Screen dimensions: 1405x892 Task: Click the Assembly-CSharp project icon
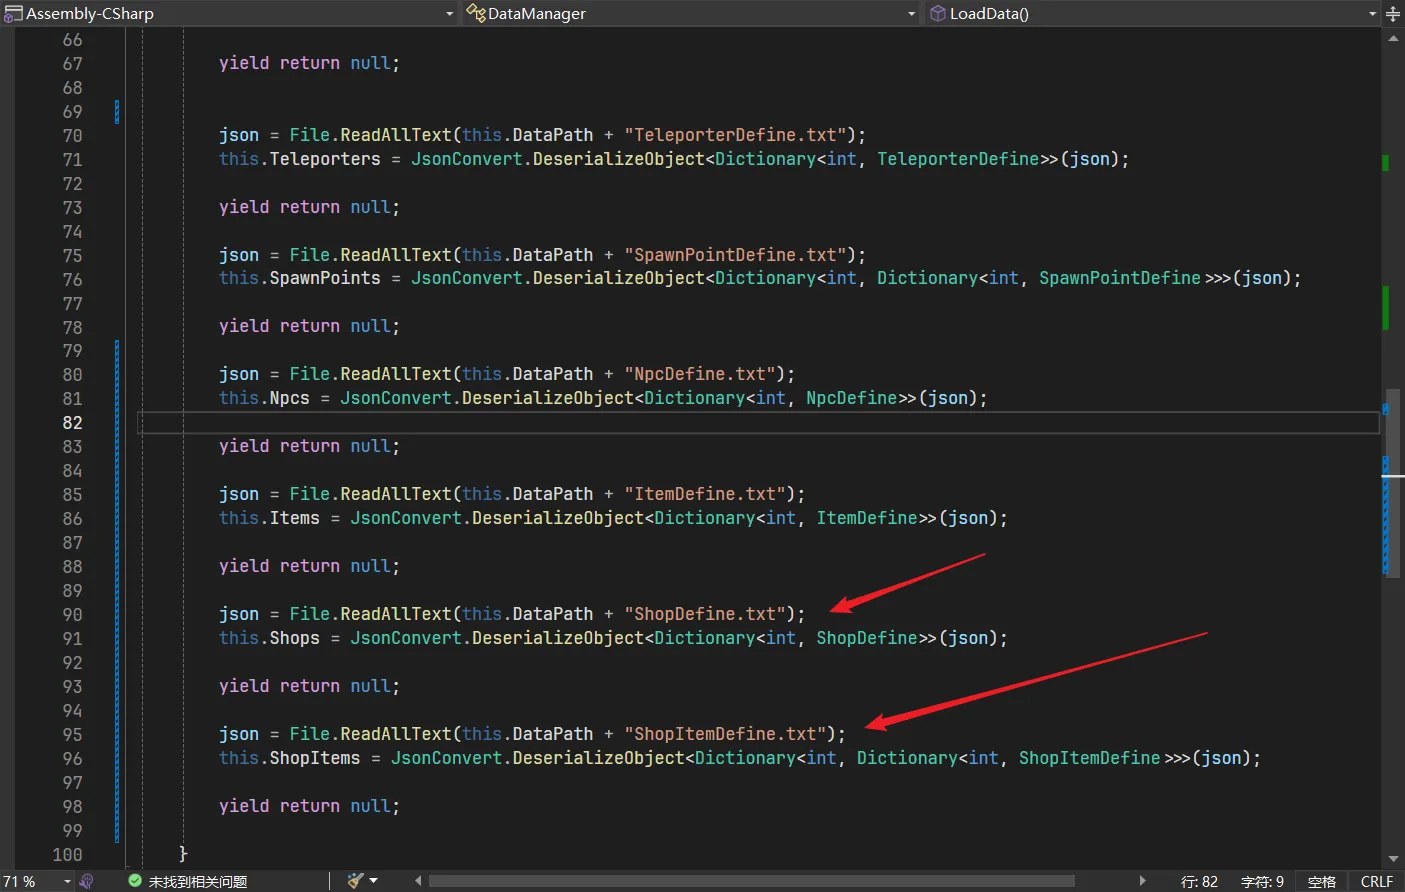[x=13, y=14]
